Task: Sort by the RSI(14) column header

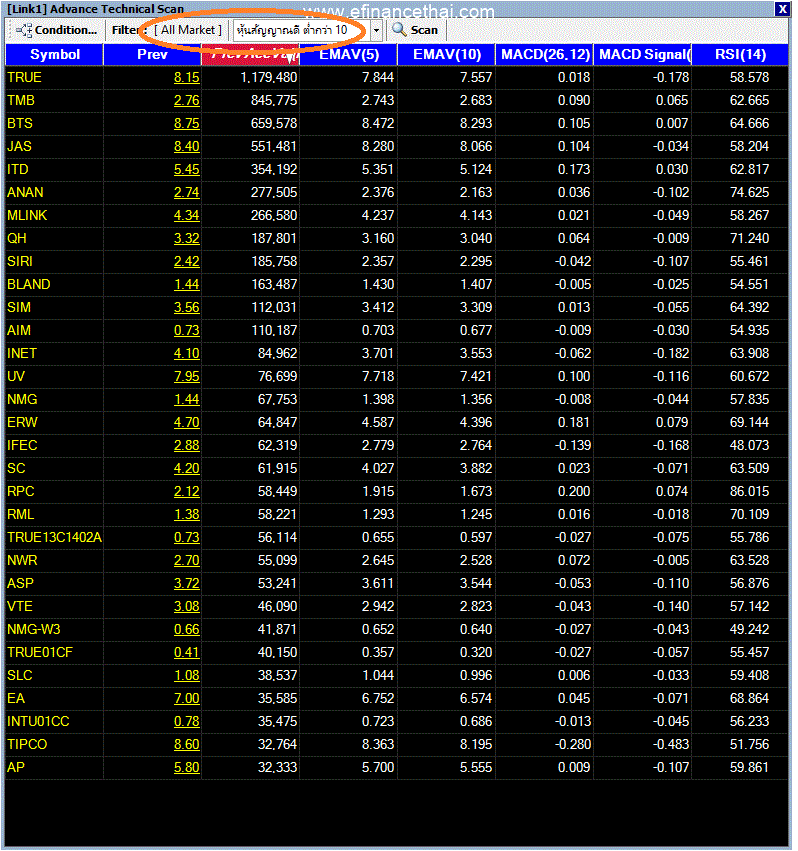Action: [x=740, y=54]
